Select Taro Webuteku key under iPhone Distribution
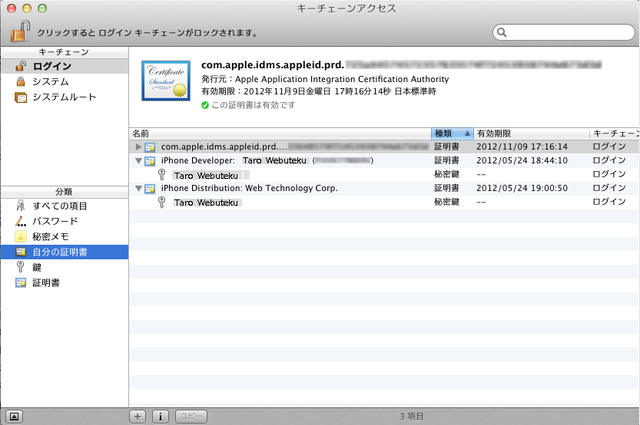The image size is (640, 425). [x=206, y=202]
